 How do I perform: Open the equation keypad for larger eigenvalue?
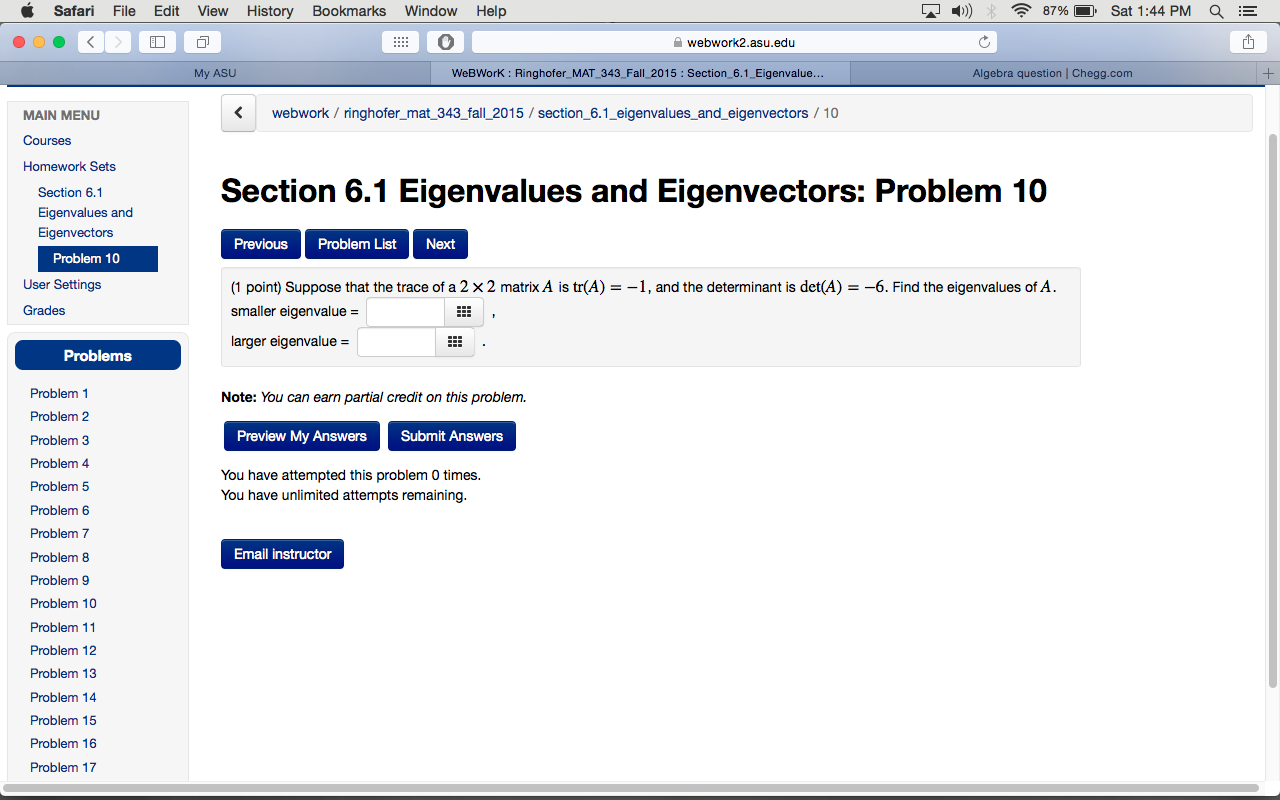coord(455,341)
